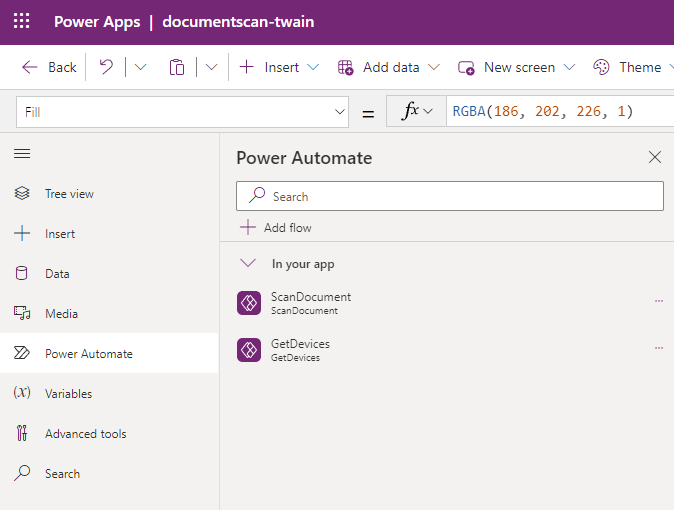Click the Undo icon in toolbar

[x=106, y=67]
